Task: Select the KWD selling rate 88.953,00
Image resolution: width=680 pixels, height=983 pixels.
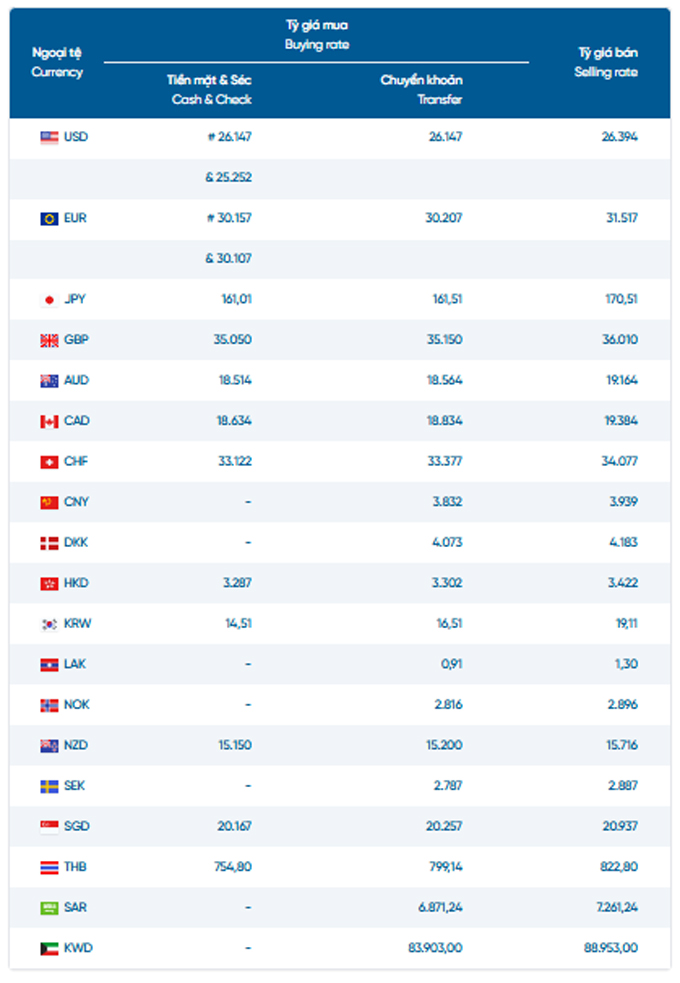Action: tap(610, 948)
